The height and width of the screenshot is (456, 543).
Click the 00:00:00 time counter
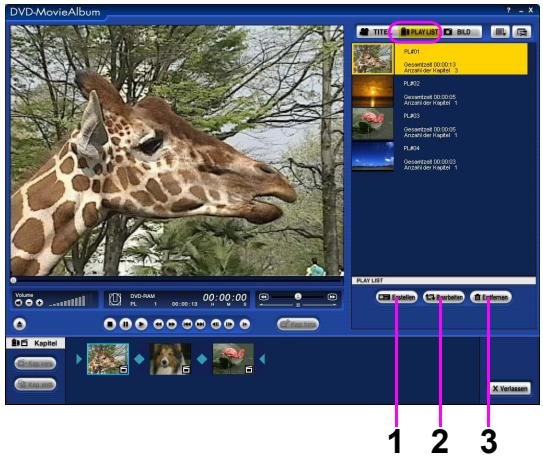(x=224, y=297)
